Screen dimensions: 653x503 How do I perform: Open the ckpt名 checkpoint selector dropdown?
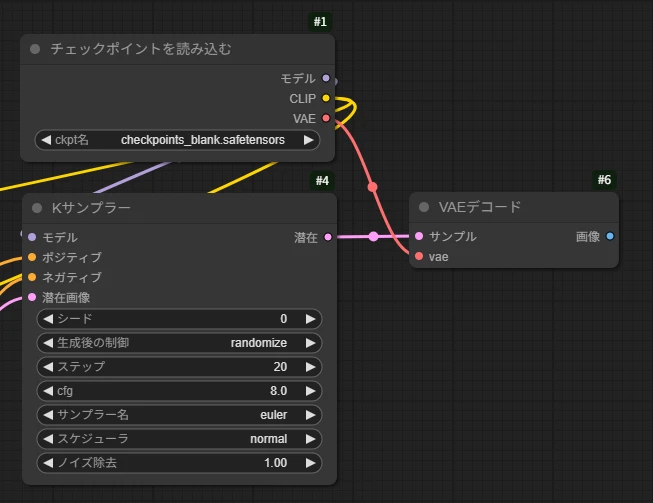click(x=178, y=140)
